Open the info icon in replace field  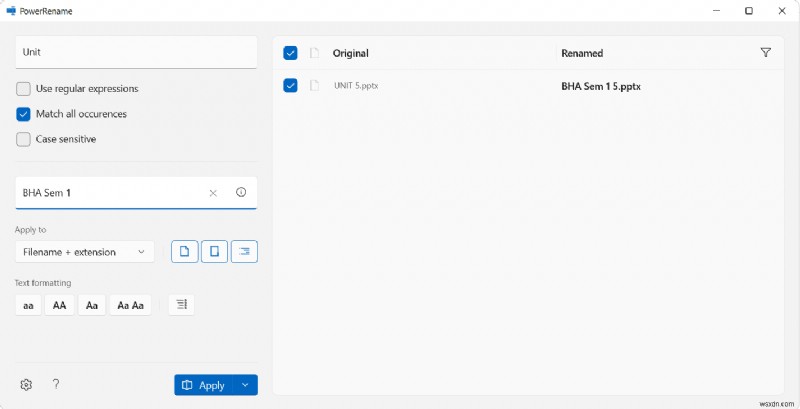(x=241, y=192)
